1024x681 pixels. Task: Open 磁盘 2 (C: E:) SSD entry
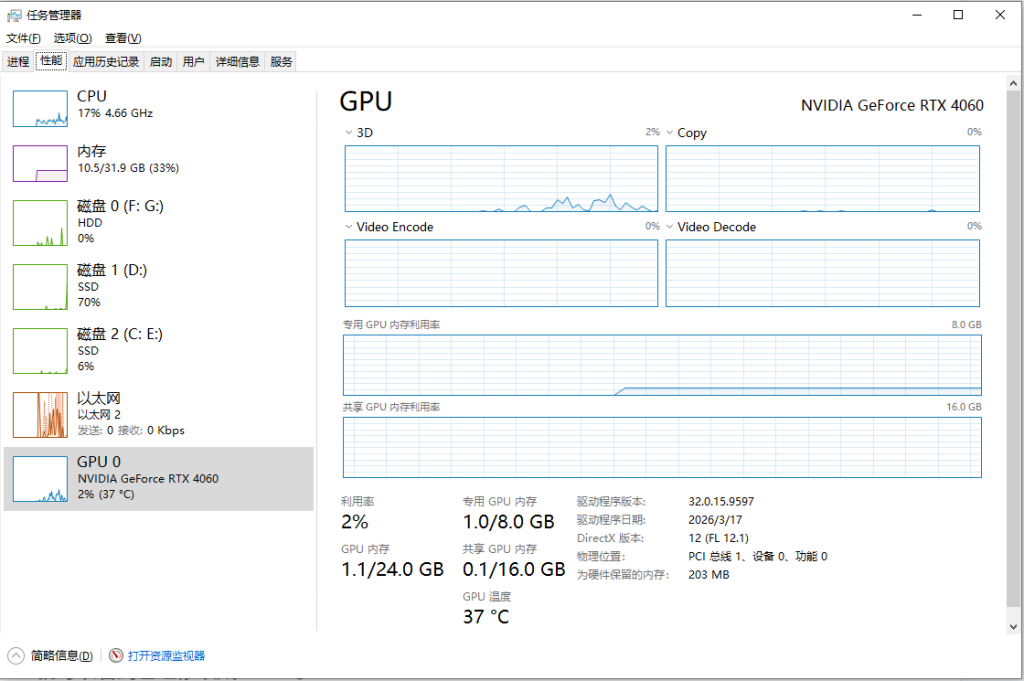click(x=119, y=350)
